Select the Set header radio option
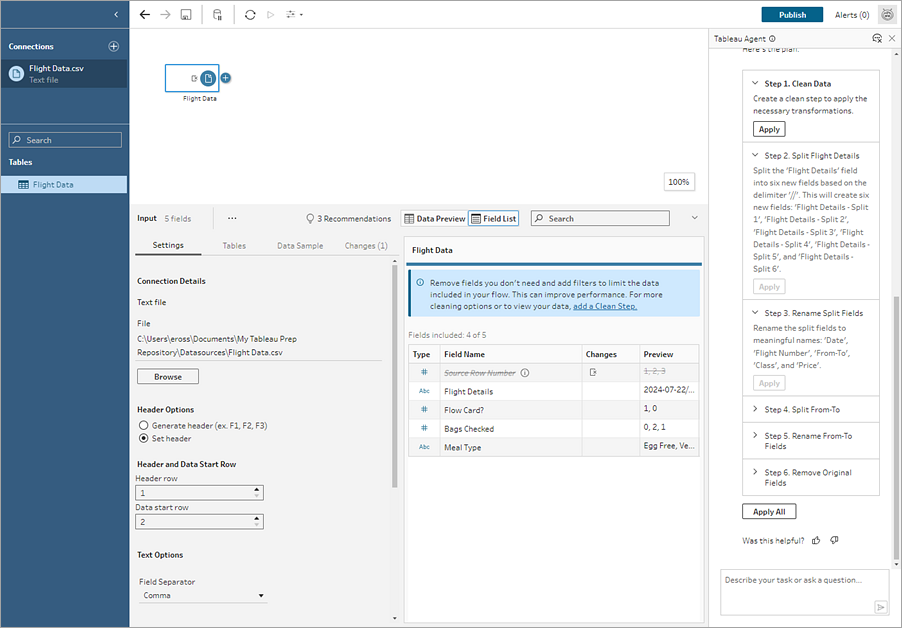This screenshot has height=628, width=902. 143,439
